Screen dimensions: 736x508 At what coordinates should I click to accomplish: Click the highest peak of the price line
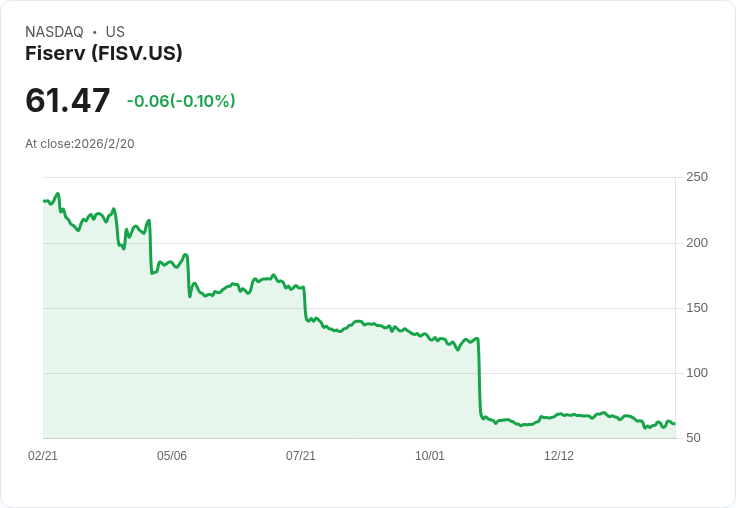tap(58, 194)
